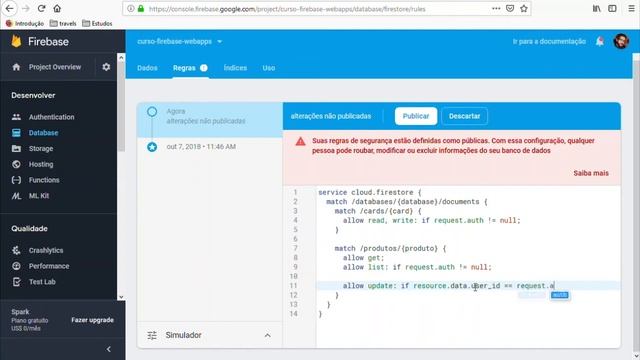Viewport: 640px width, 360px height.
Task: Open curso-firebase-webapps project dropdown
Action: tap(180, 42)
